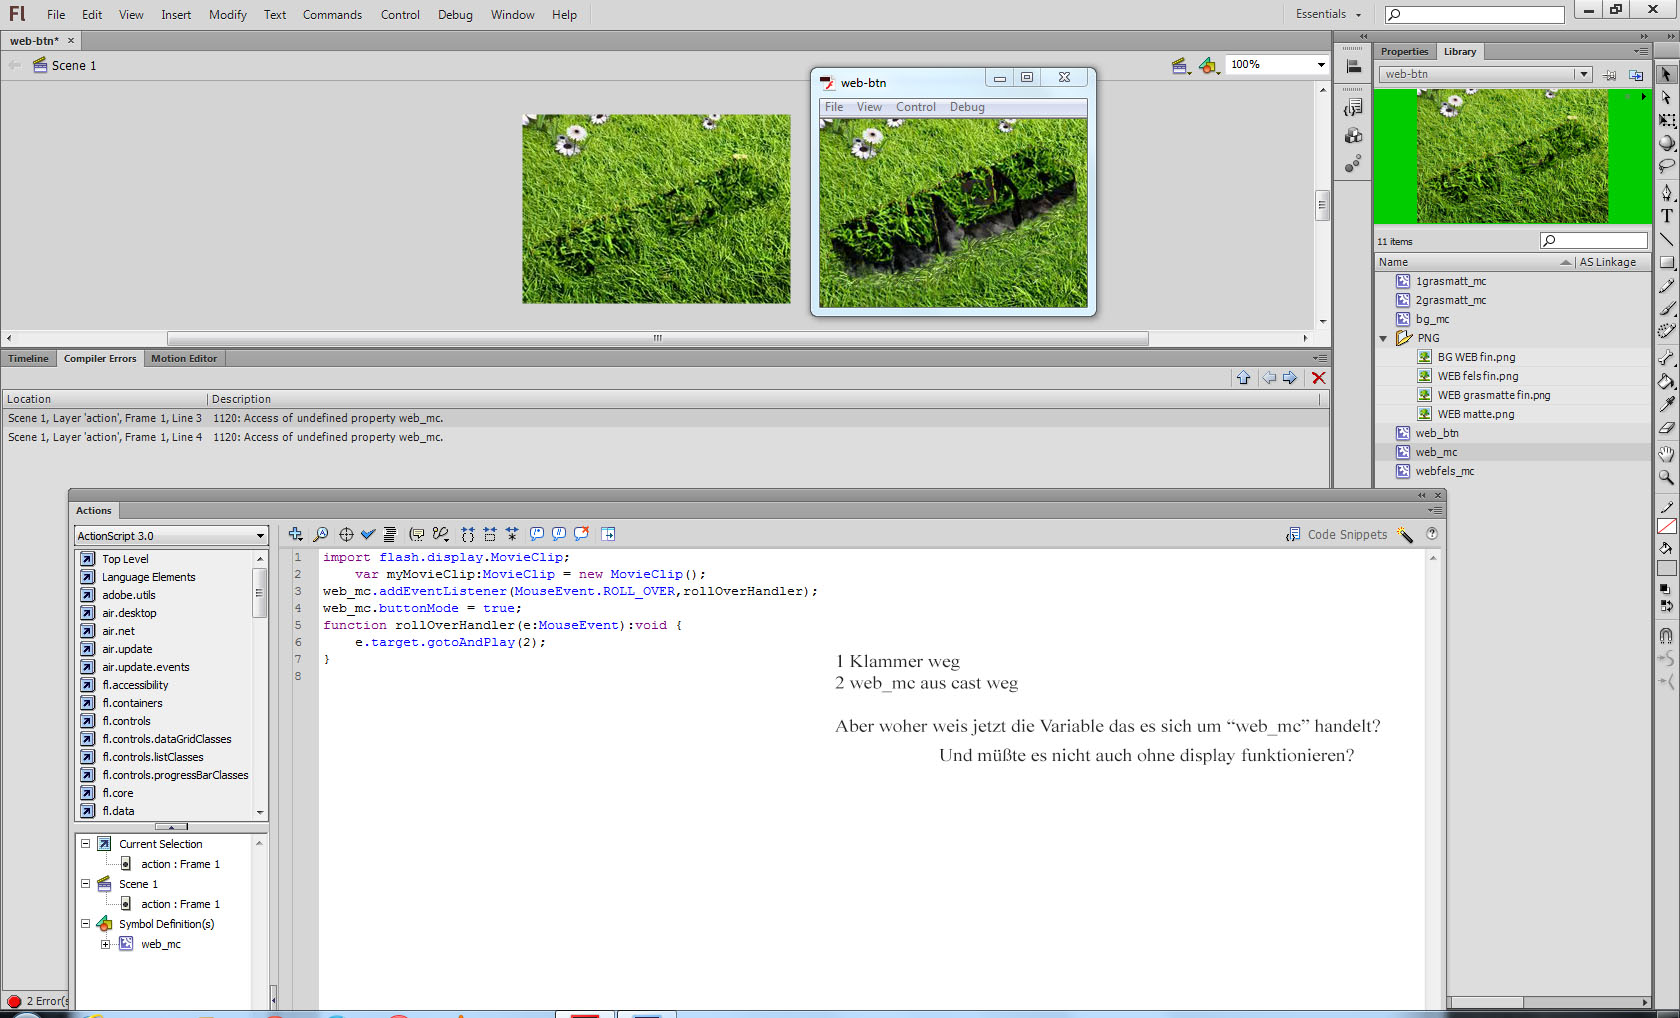Open the stage zoom 100% dropdown
This screenshot has height=1018, width=1680.
[1277, 64]
